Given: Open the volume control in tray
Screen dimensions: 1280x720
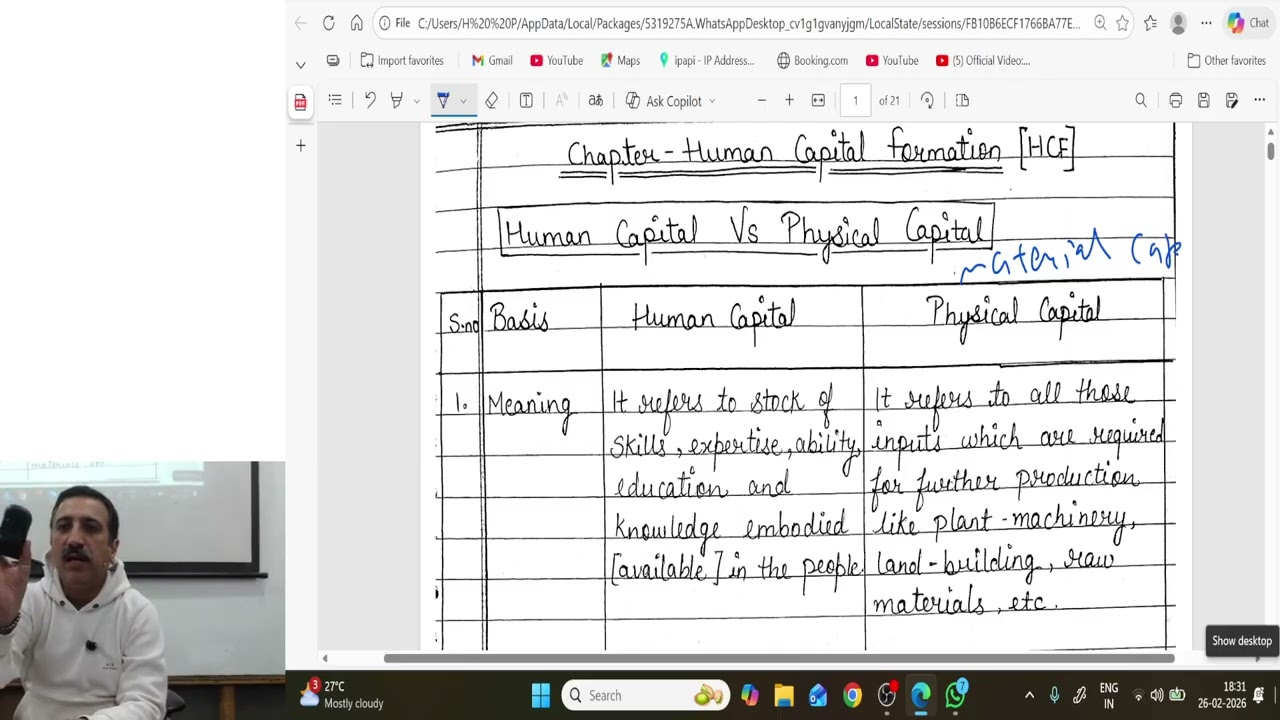Looking at the screenshot, I should 1157,695.
